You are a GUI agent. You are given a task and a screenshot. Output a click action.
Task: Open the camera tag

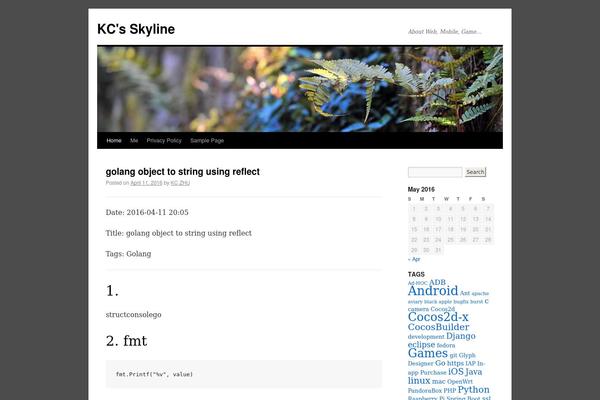pos(418,309)
